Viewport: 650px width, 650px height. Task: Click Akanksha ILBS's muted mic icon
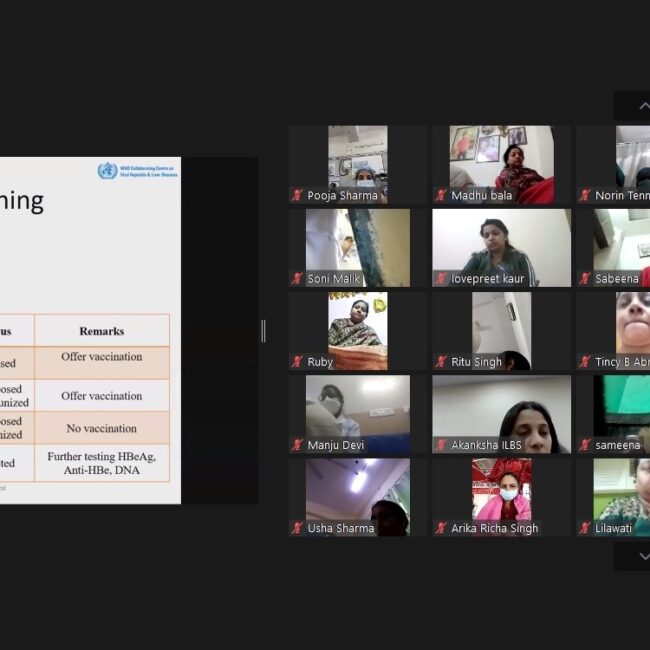pos(441,445)
